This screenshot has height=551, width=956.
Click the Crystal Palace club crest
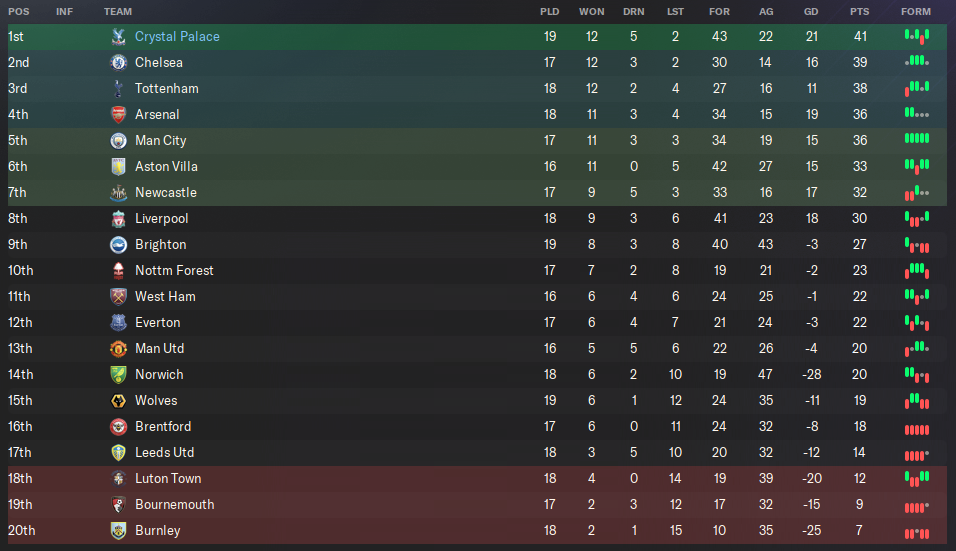[118, 37]
